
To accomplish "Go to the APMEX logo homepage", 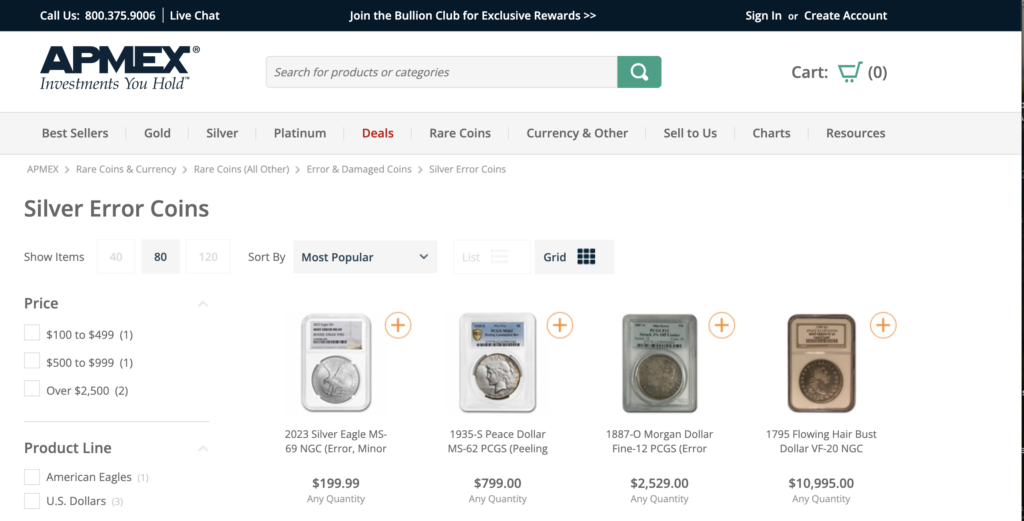I will [x=120, y=68].
